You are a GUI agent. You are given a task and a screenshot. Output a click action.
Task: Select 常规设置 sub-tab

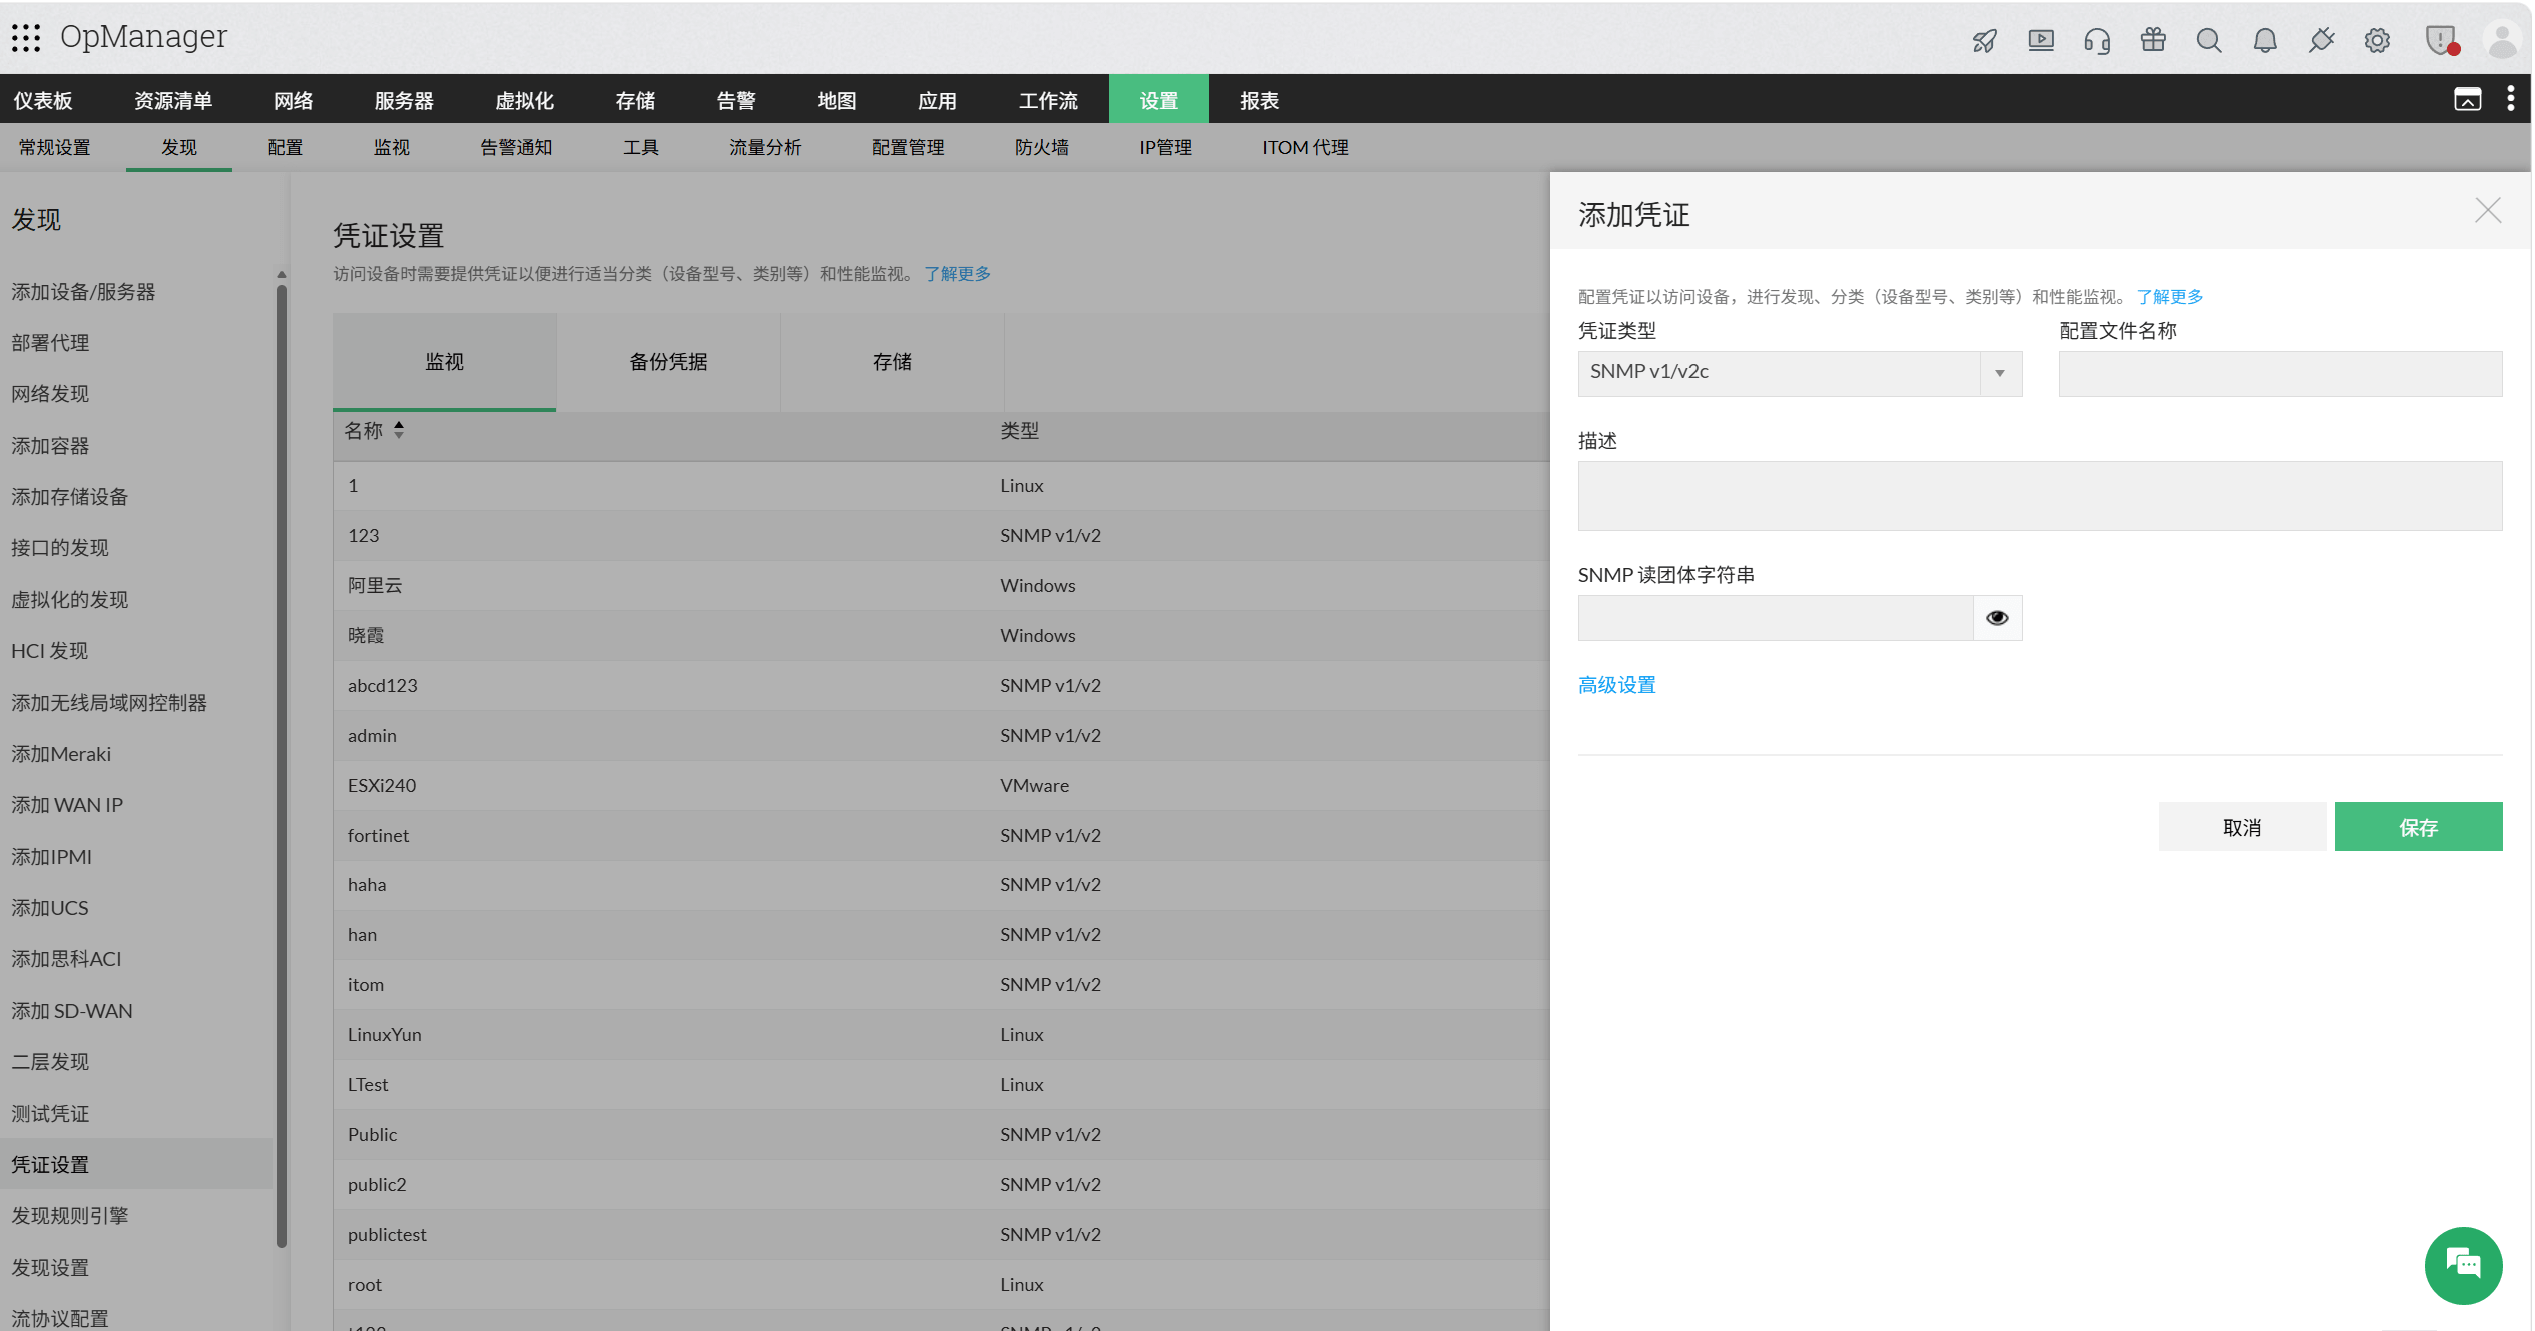pyautogui.click(x=54, y=148)
